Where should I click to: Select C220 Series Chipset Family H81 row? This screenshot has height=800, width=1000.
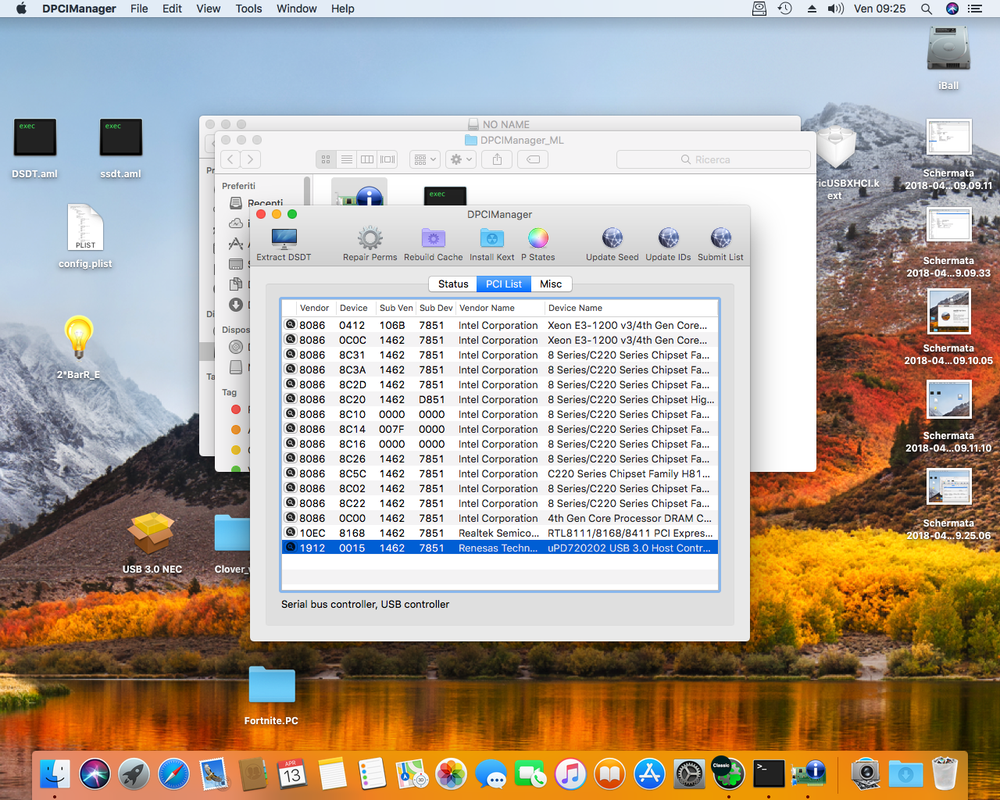click(x=500, y=473)
